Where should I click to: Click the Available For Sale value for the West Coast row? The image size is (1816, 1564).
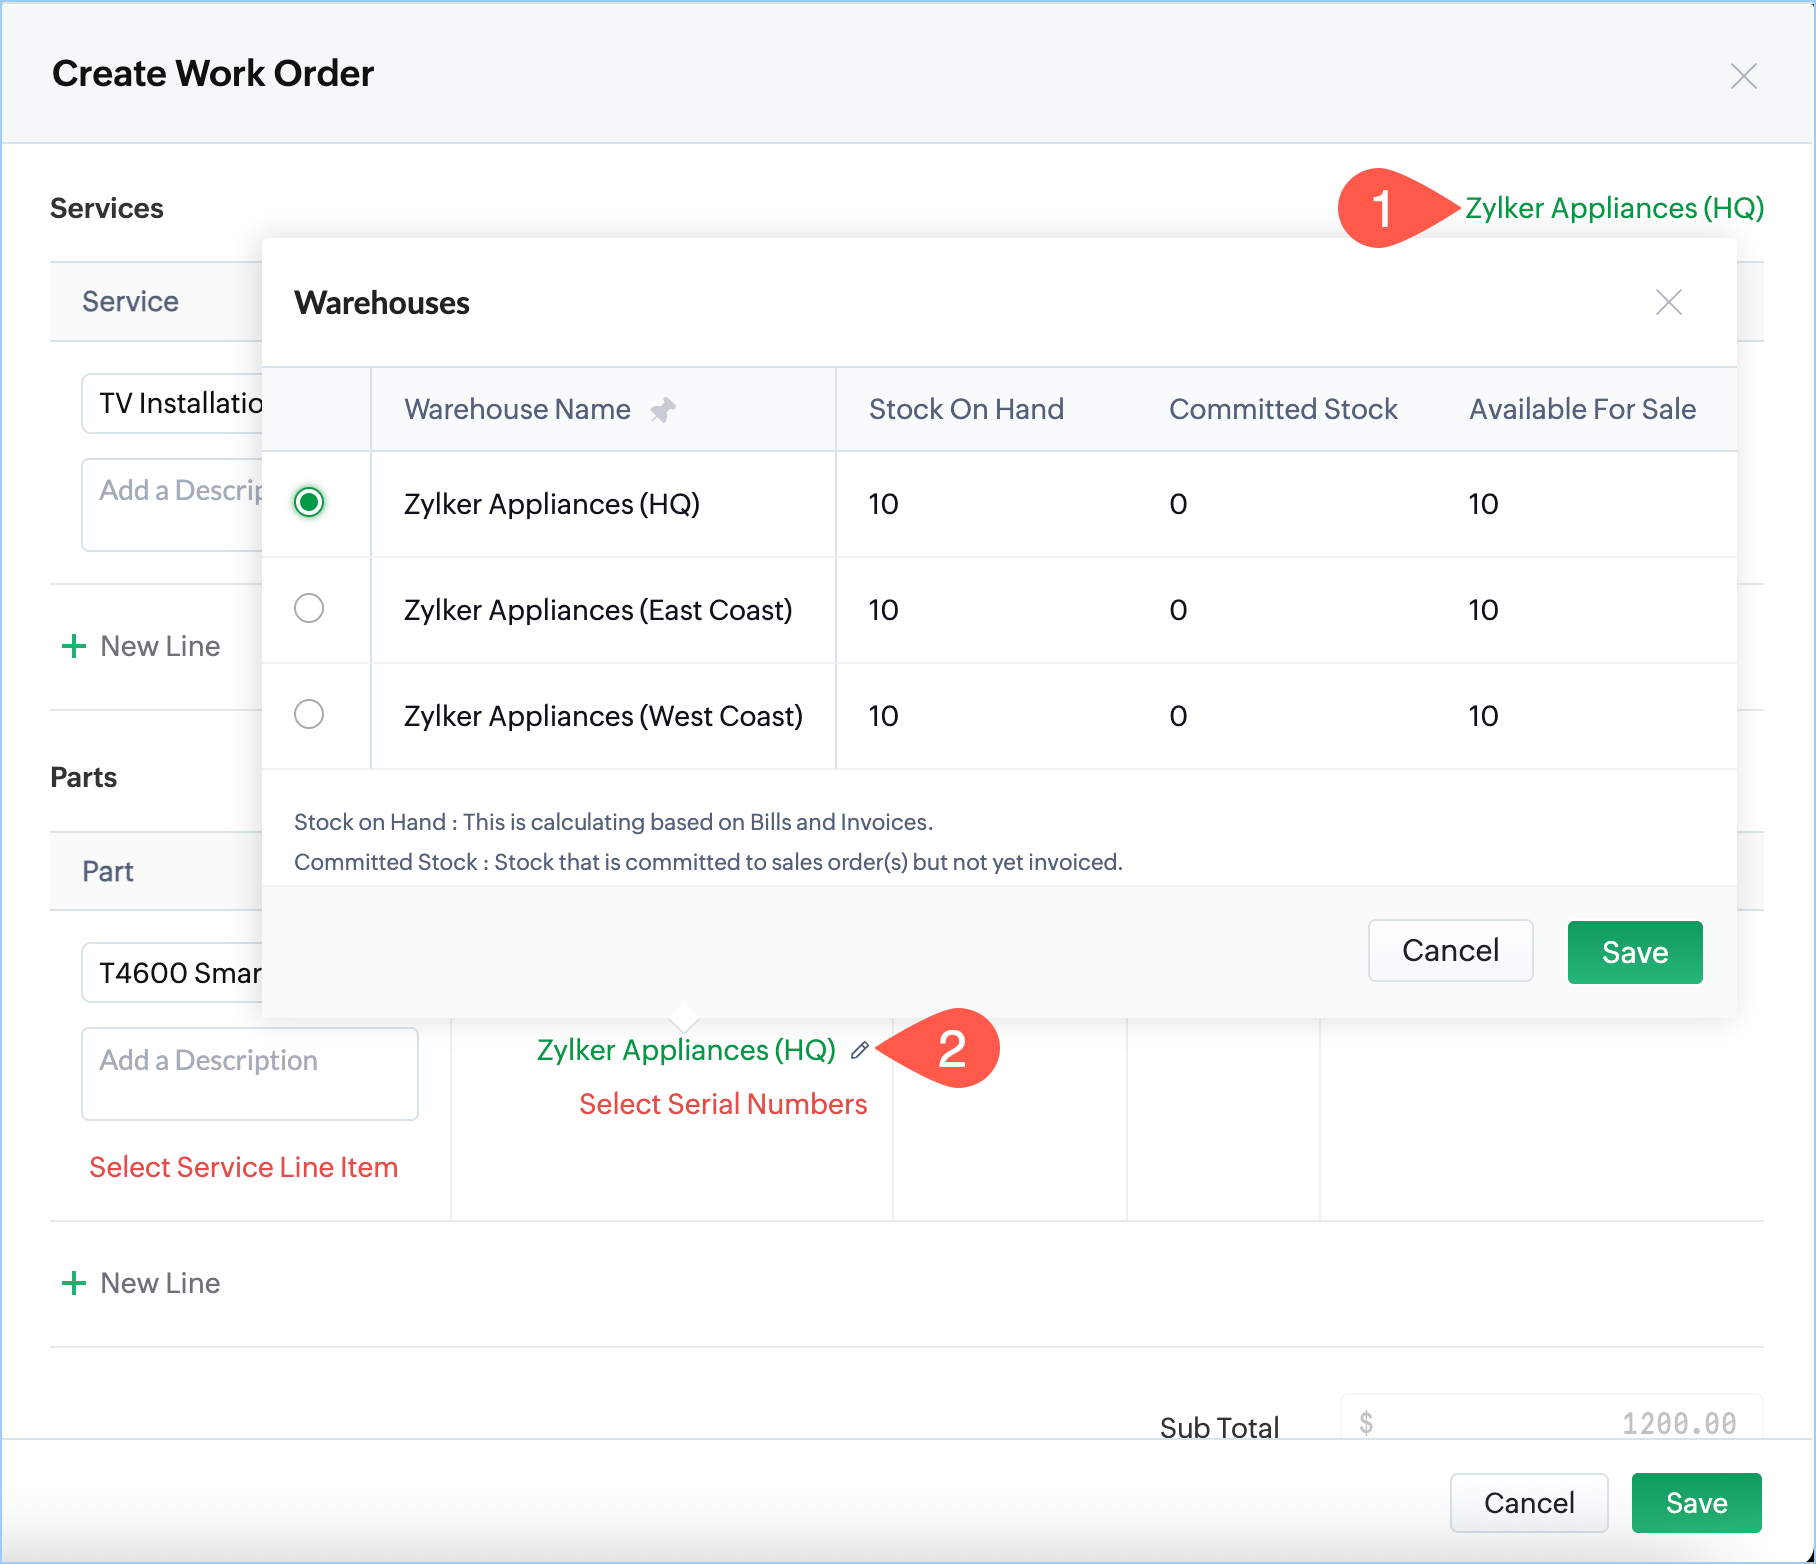click(x=1483, y=716)
